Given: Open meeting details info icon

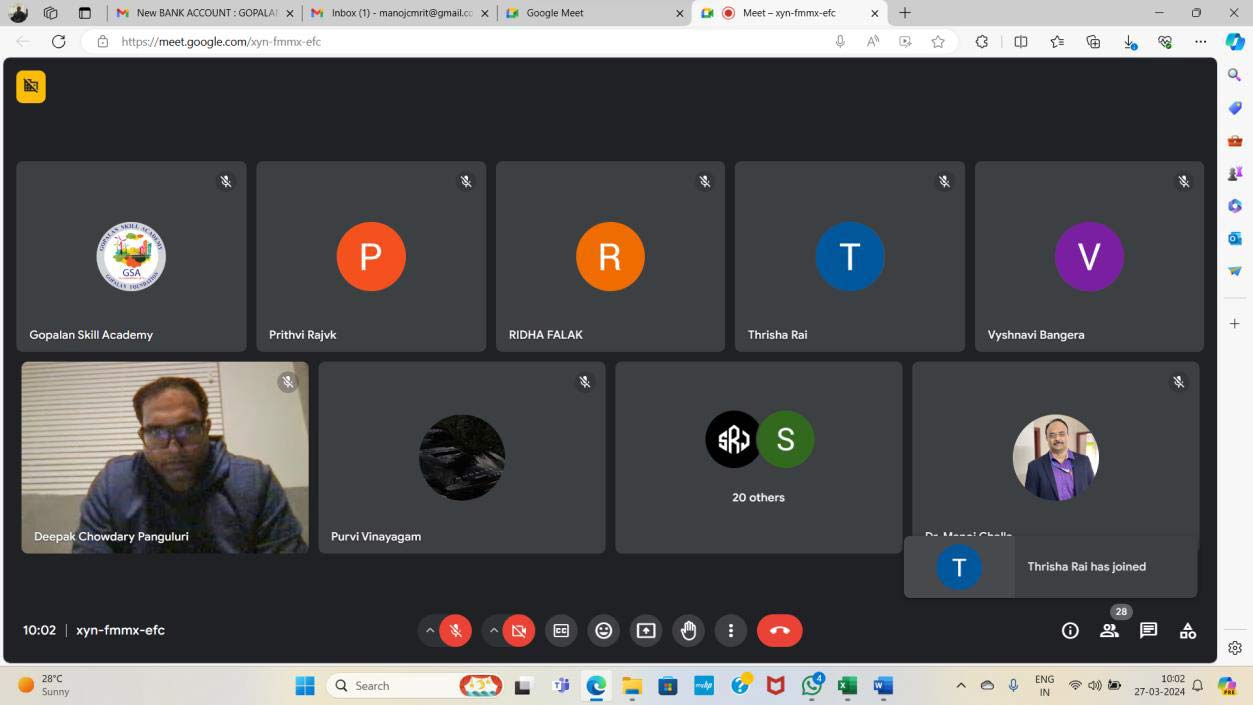Looking at the screenshot, I should [1070, 630].
